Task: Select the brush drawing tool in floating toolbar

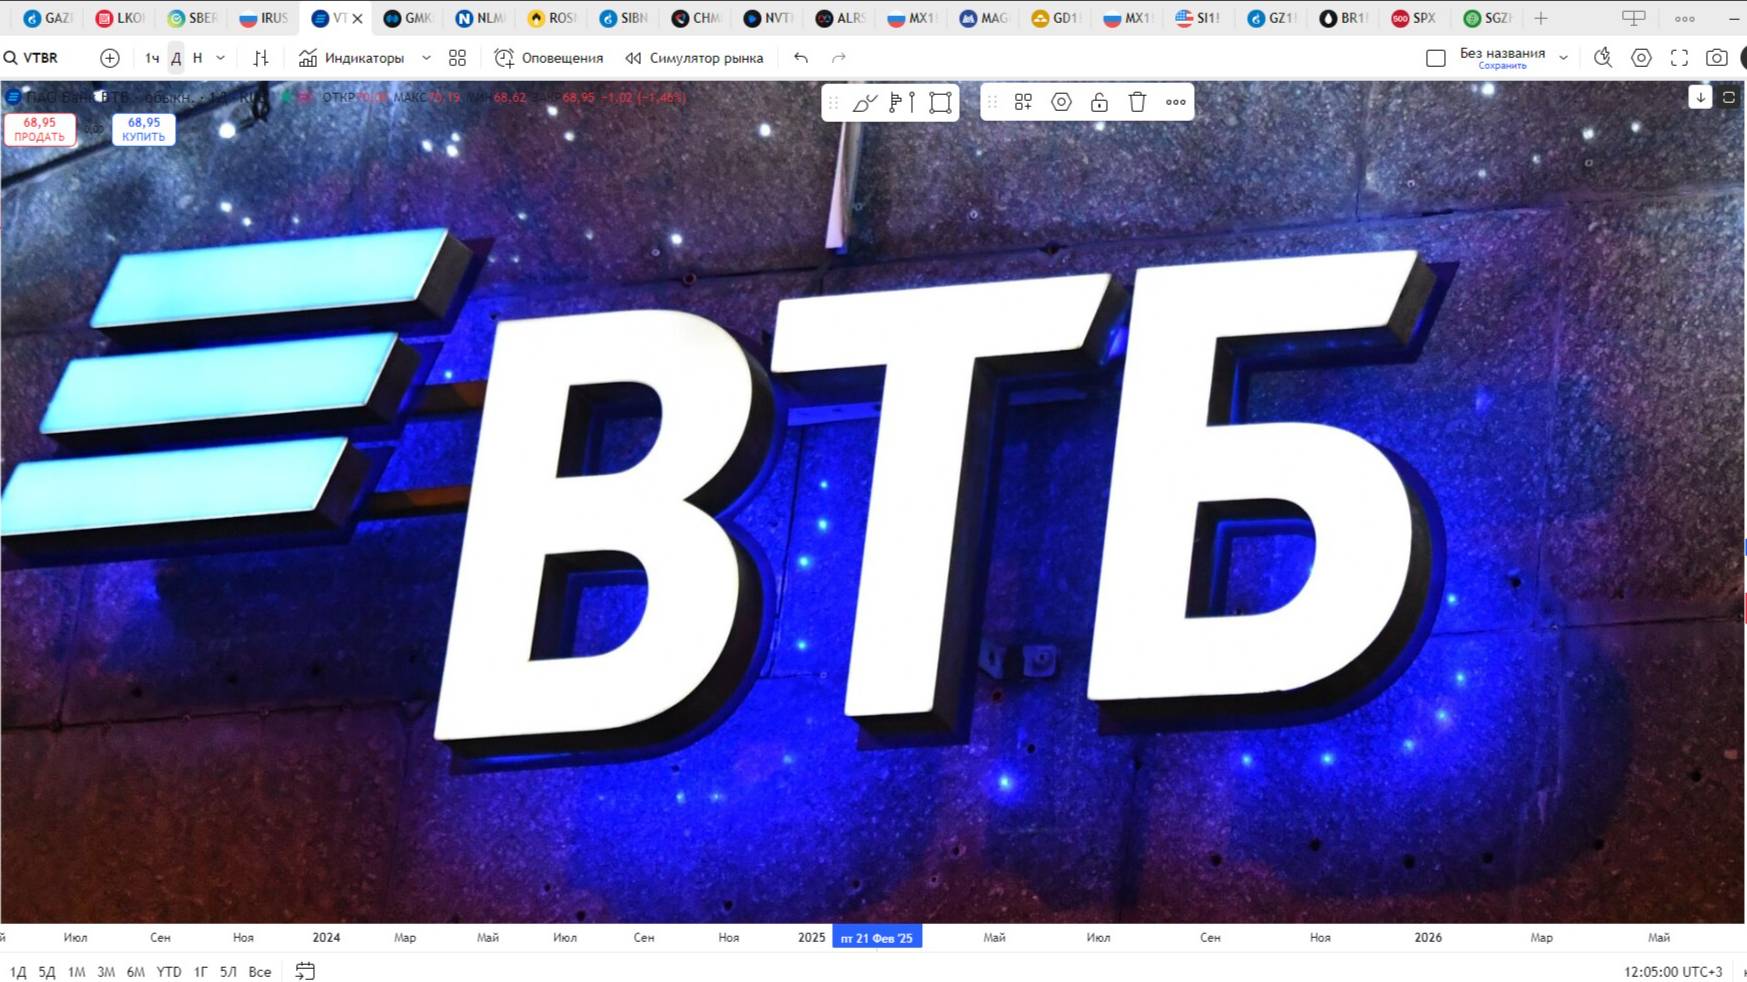Action: click(865, 102)
